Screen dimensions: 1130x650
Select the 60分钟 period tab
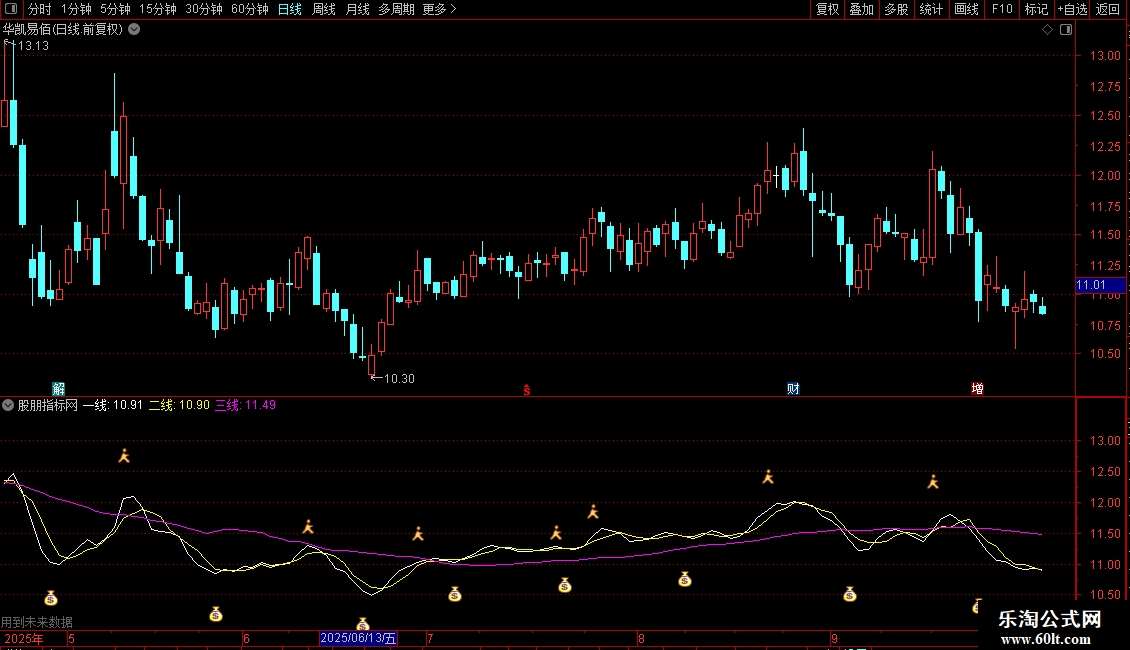tap(249, 9)
